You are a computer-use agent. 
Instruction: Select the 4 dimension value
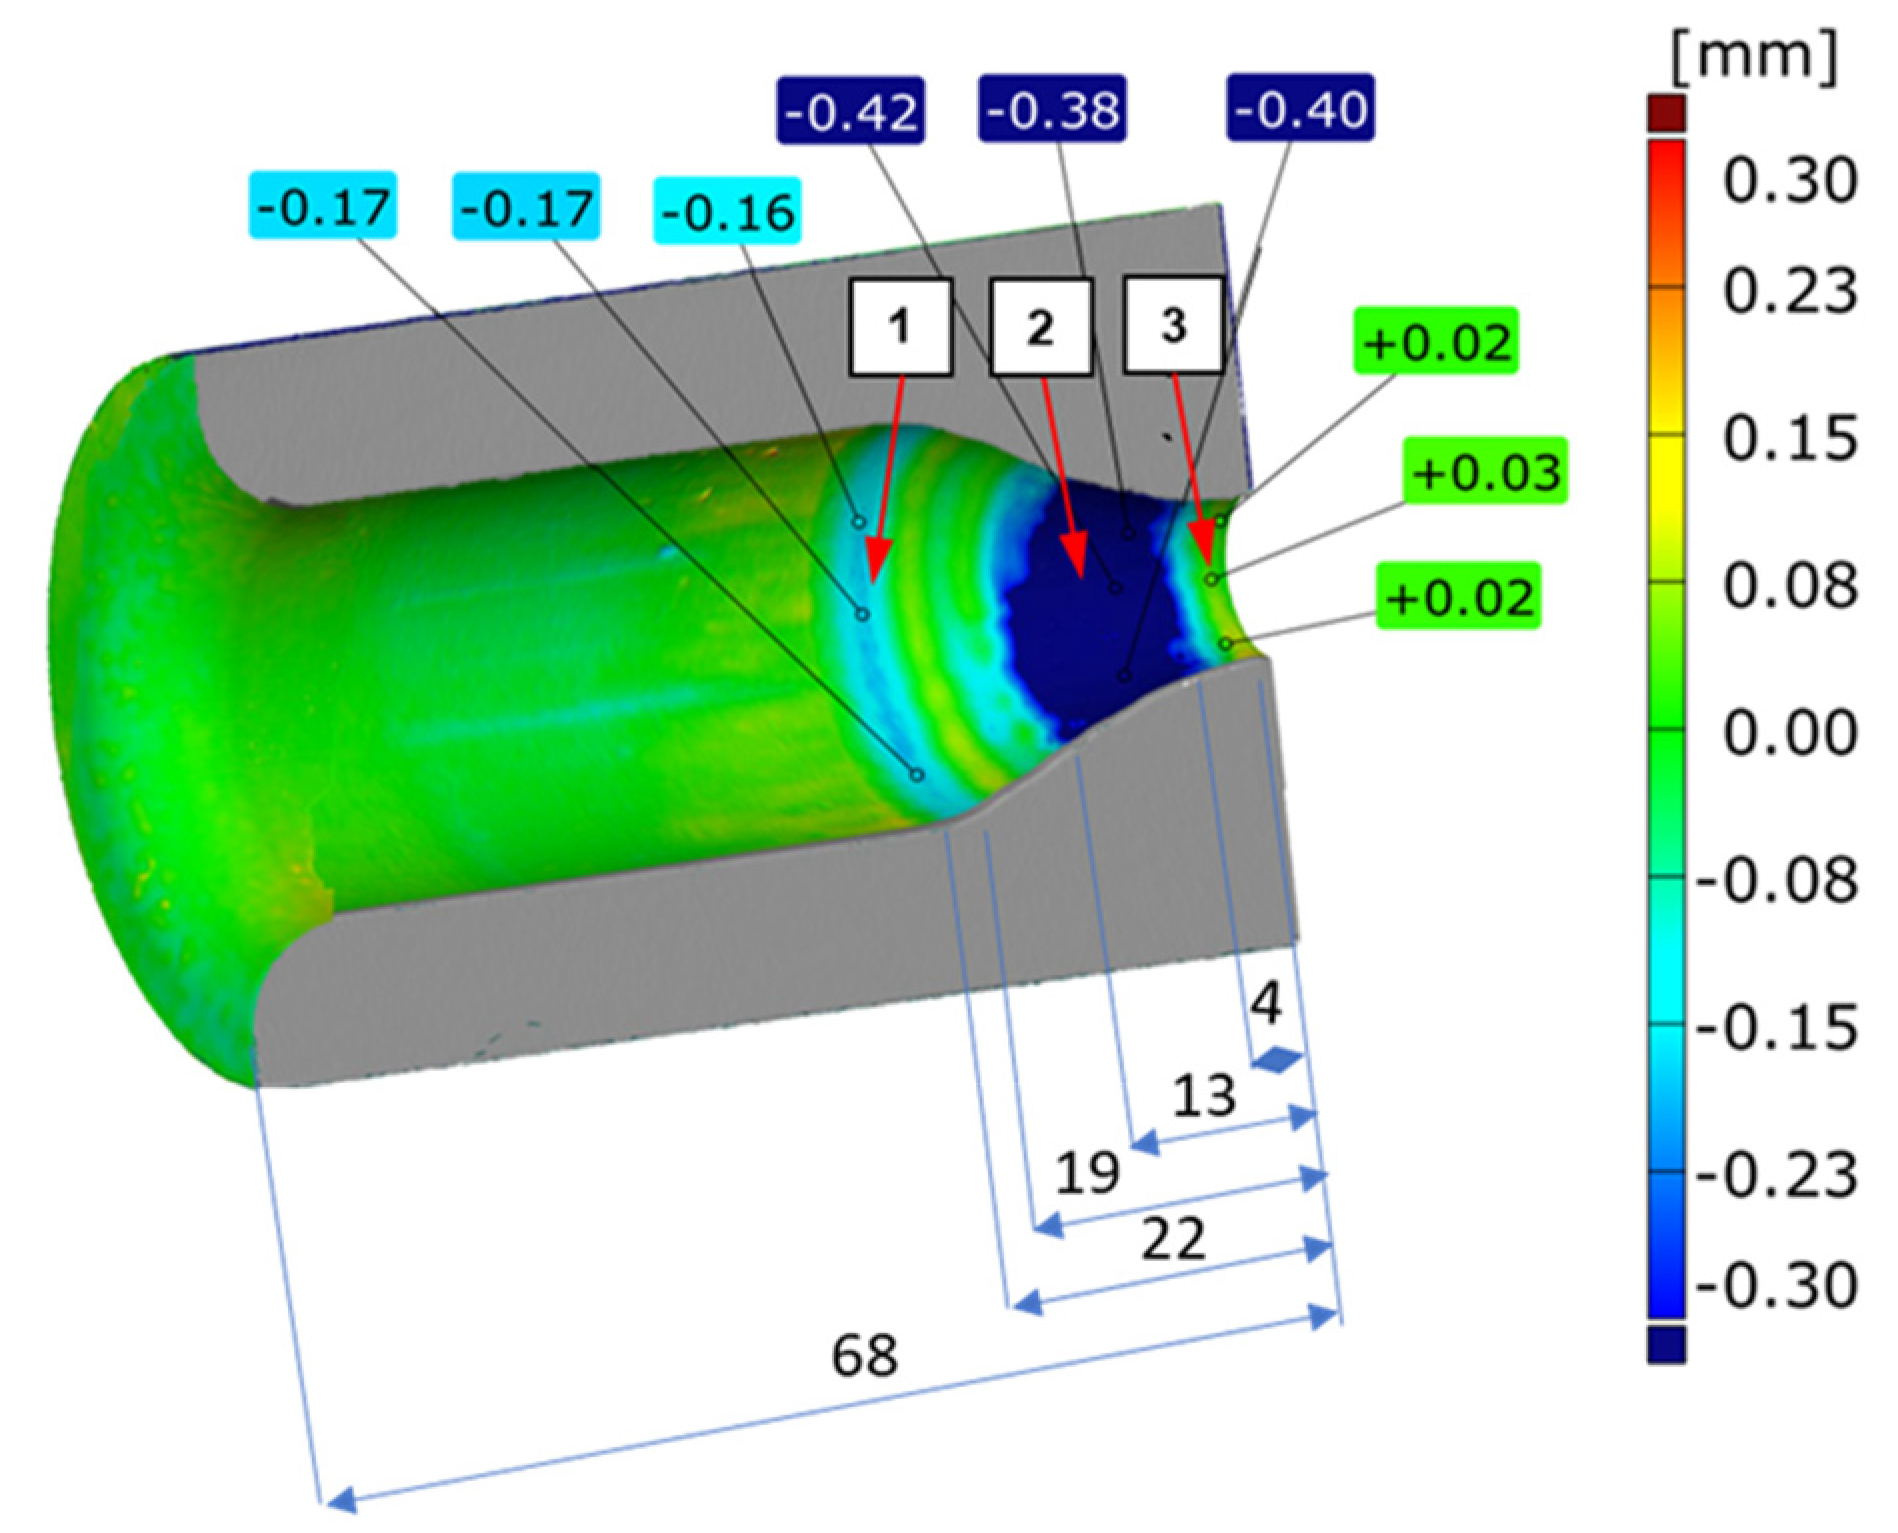coord(1266,1003)
